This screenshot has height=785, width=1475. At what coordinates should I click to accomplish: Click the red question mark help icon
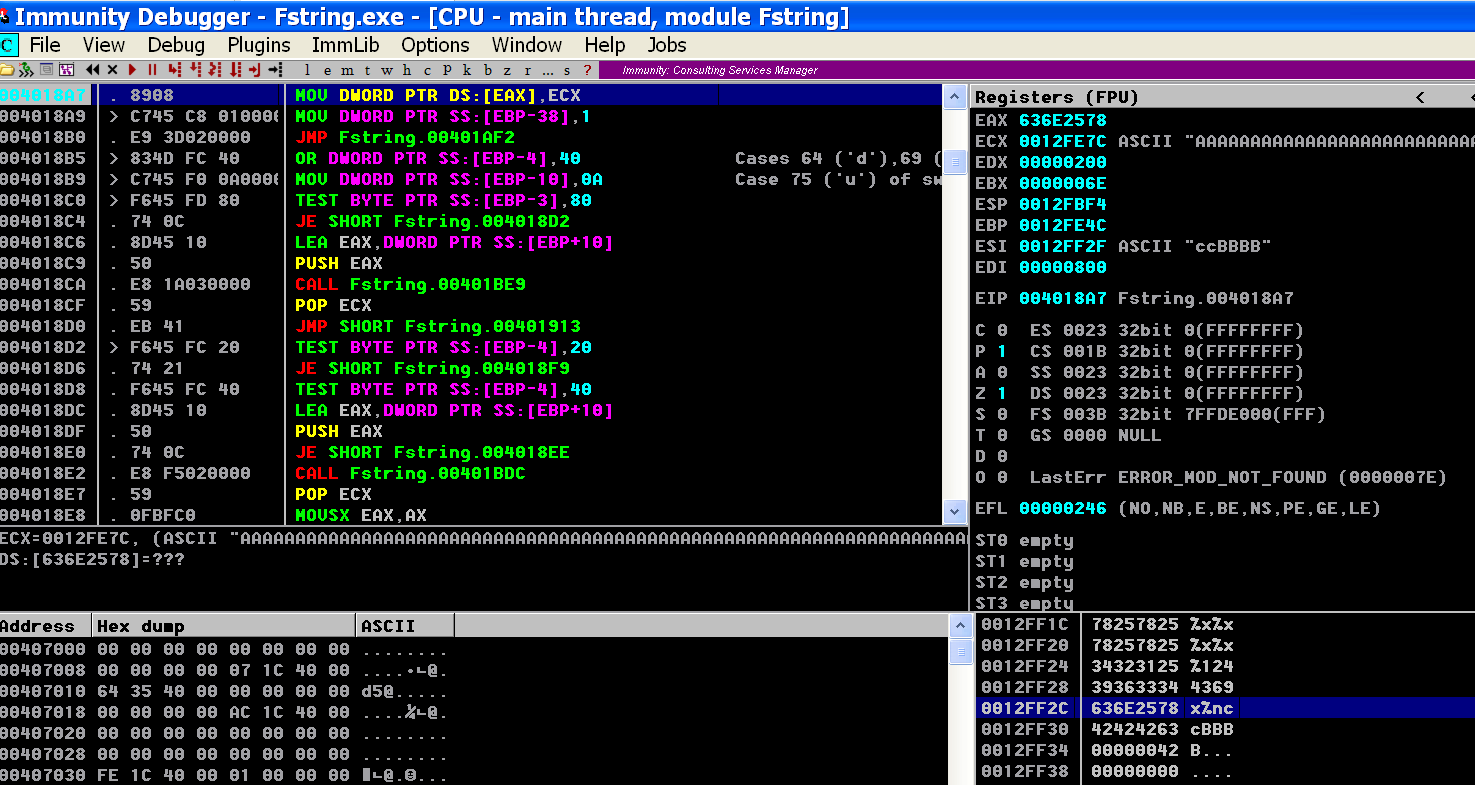pyautogui.click(x=587, y=70)
